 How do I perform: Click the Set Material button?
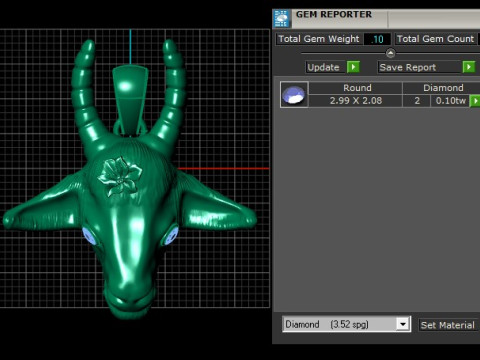448,325
